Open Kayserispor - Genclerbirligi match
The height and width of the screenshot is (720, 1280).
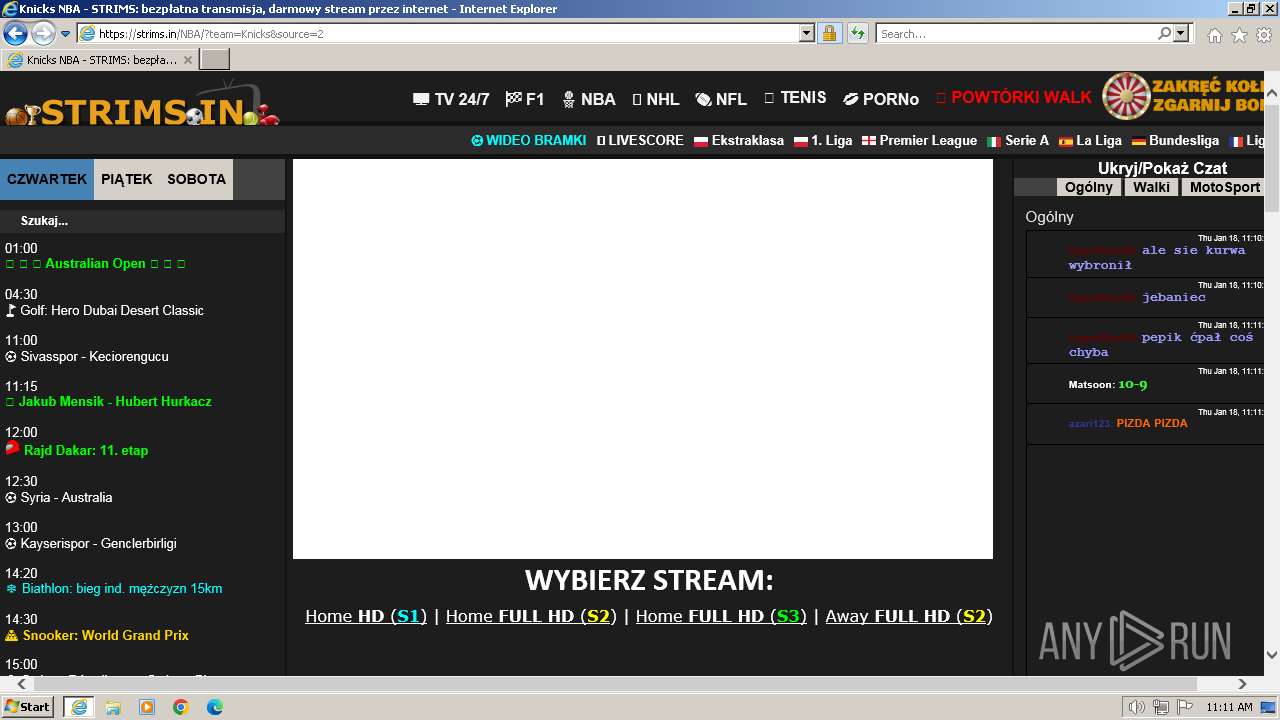pyautogui.click(x=91, y=544)
